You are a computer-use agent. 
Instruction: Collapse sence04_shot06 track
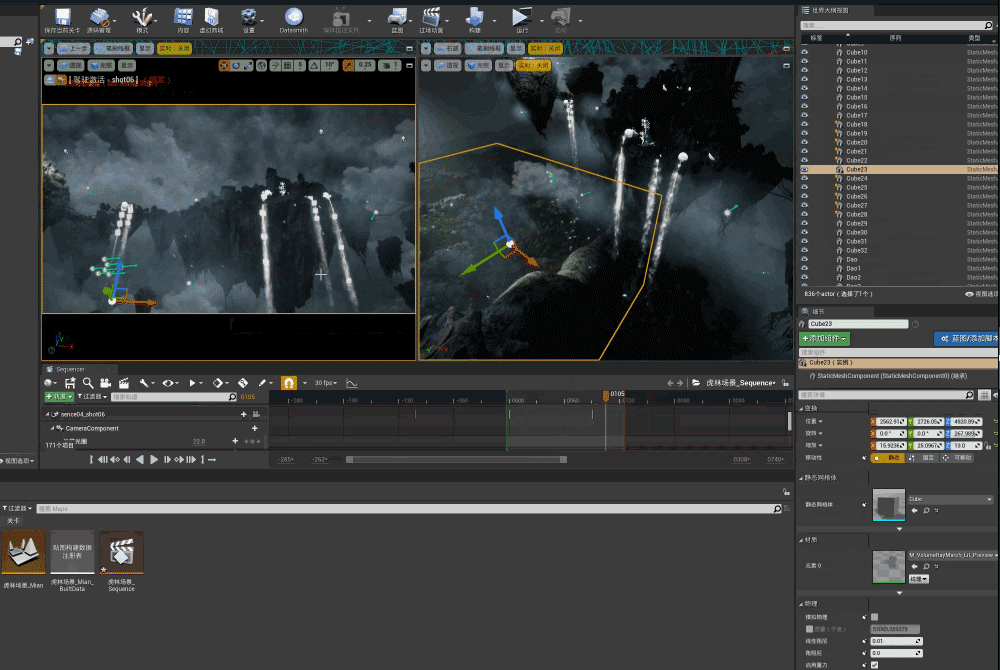point(47,414)
